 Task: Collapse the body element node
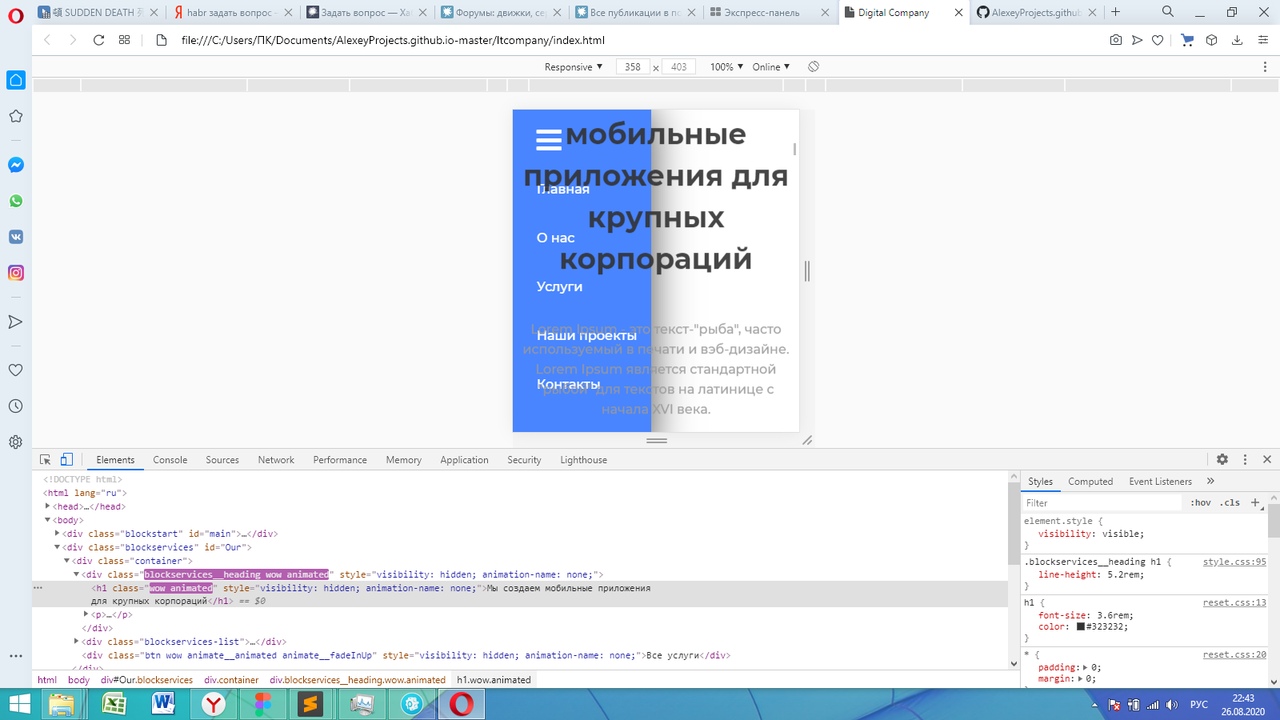coord(47,520)
